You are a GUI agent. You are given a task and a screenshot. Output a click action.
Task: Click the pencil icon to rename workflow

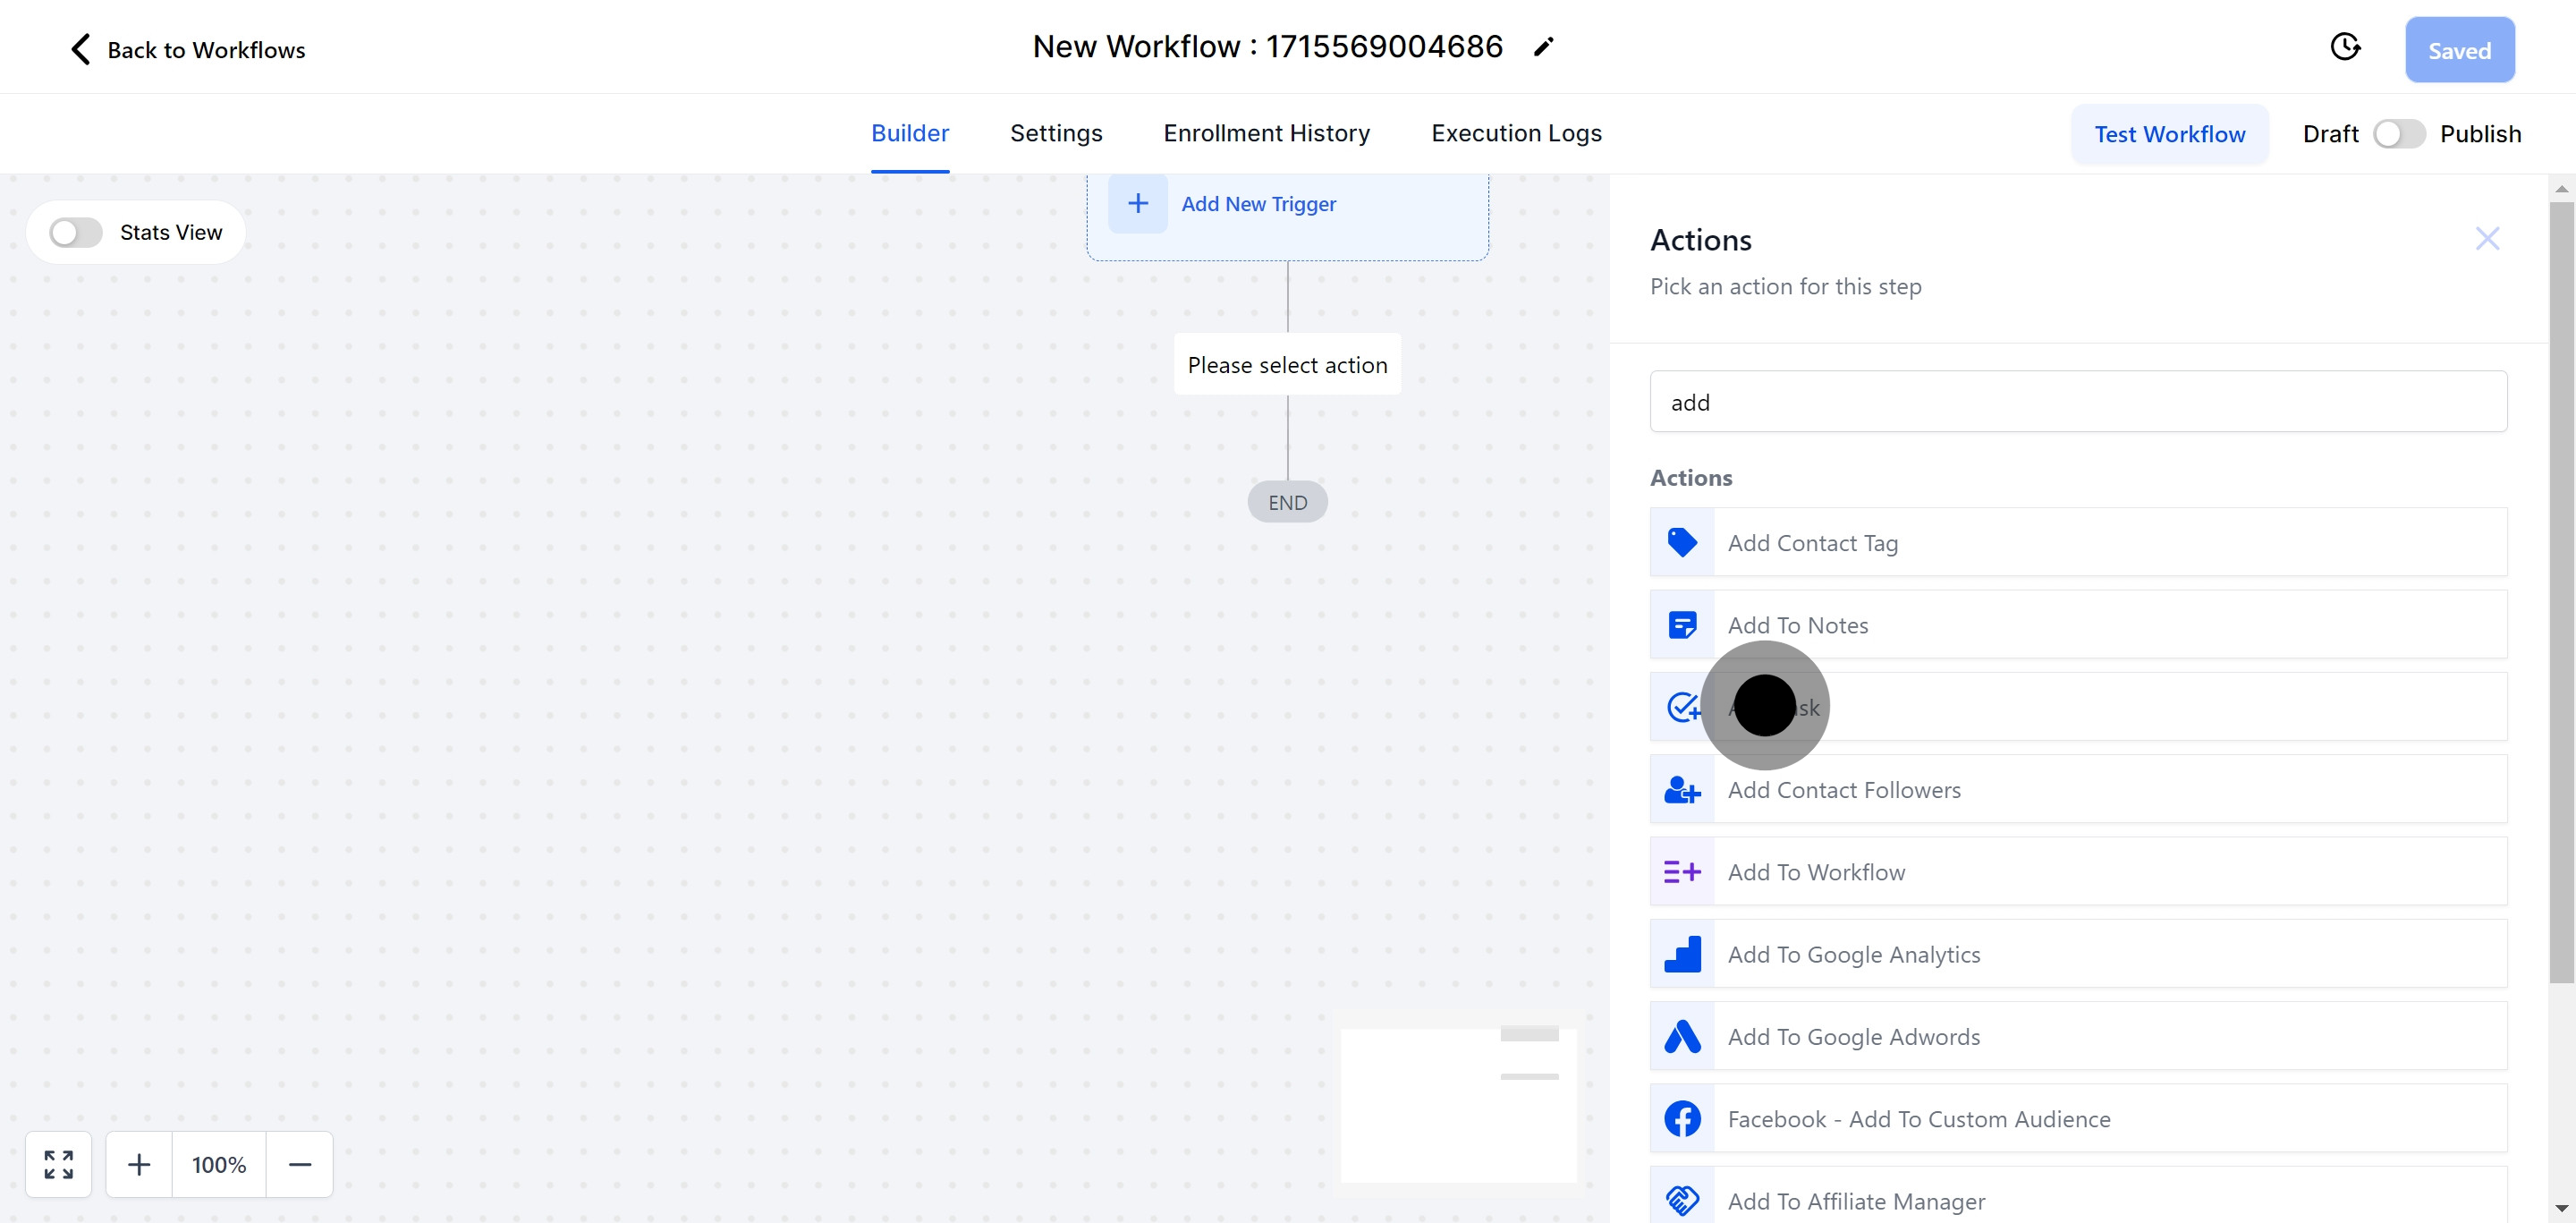(x=1543, y=47)
